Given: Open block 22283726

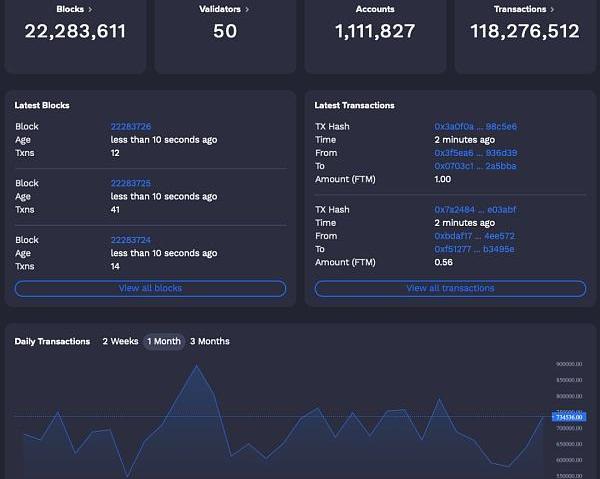Looking at the screenshot, I should coord(131,127).
